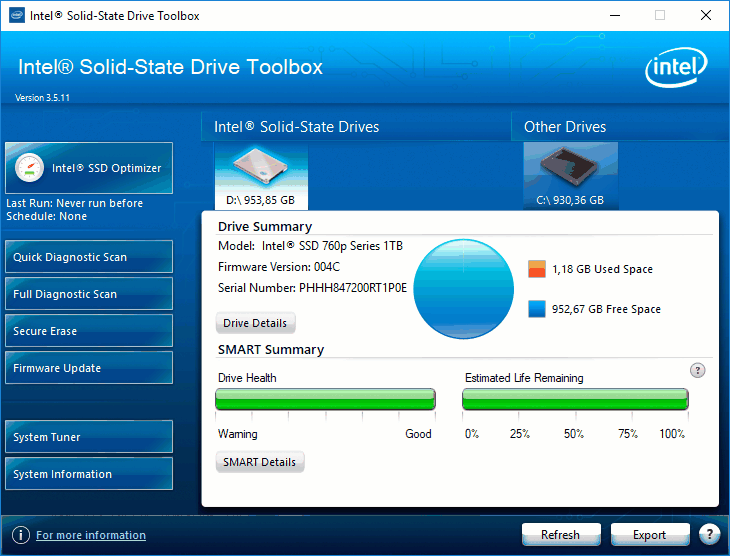Click the information circle icon at bottom left
The height and width of the screenshot is (556, 730).
tap(20, 535)
